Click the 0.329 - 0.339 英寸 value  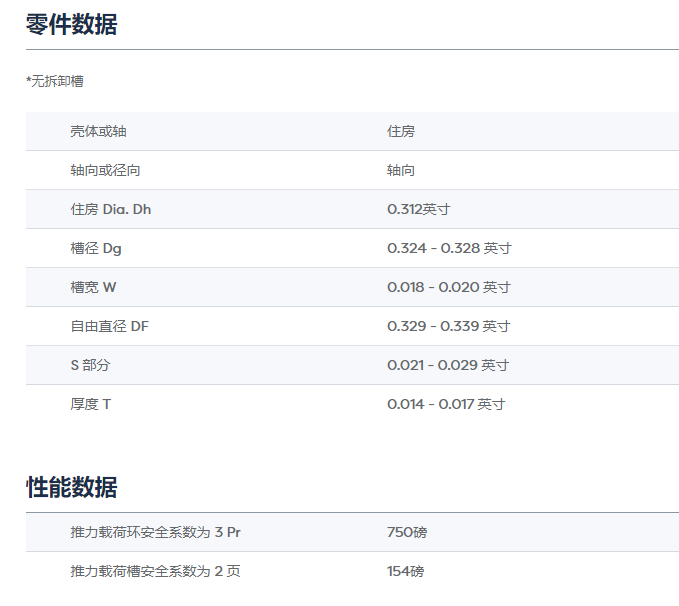tap(449, 326)
